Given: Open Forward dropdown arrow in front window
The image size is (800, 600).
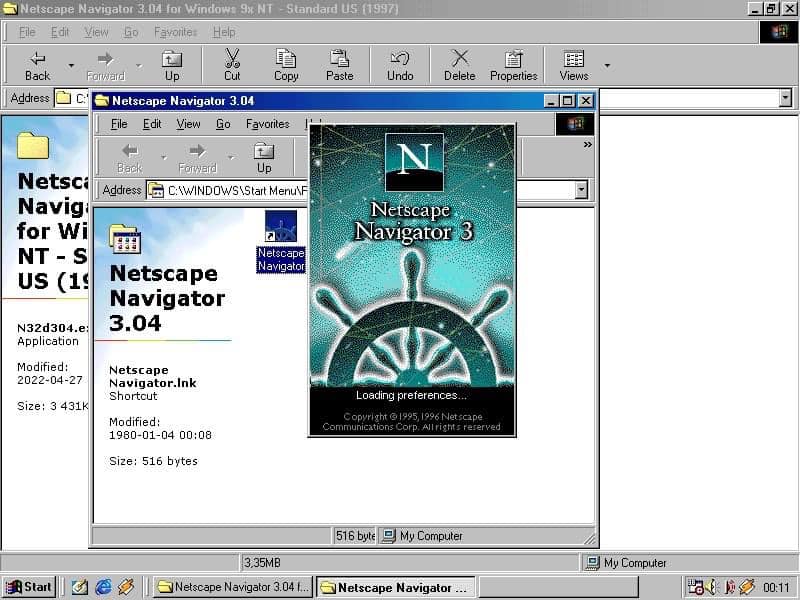Looking at the screenshot, I should pos(231,158).
